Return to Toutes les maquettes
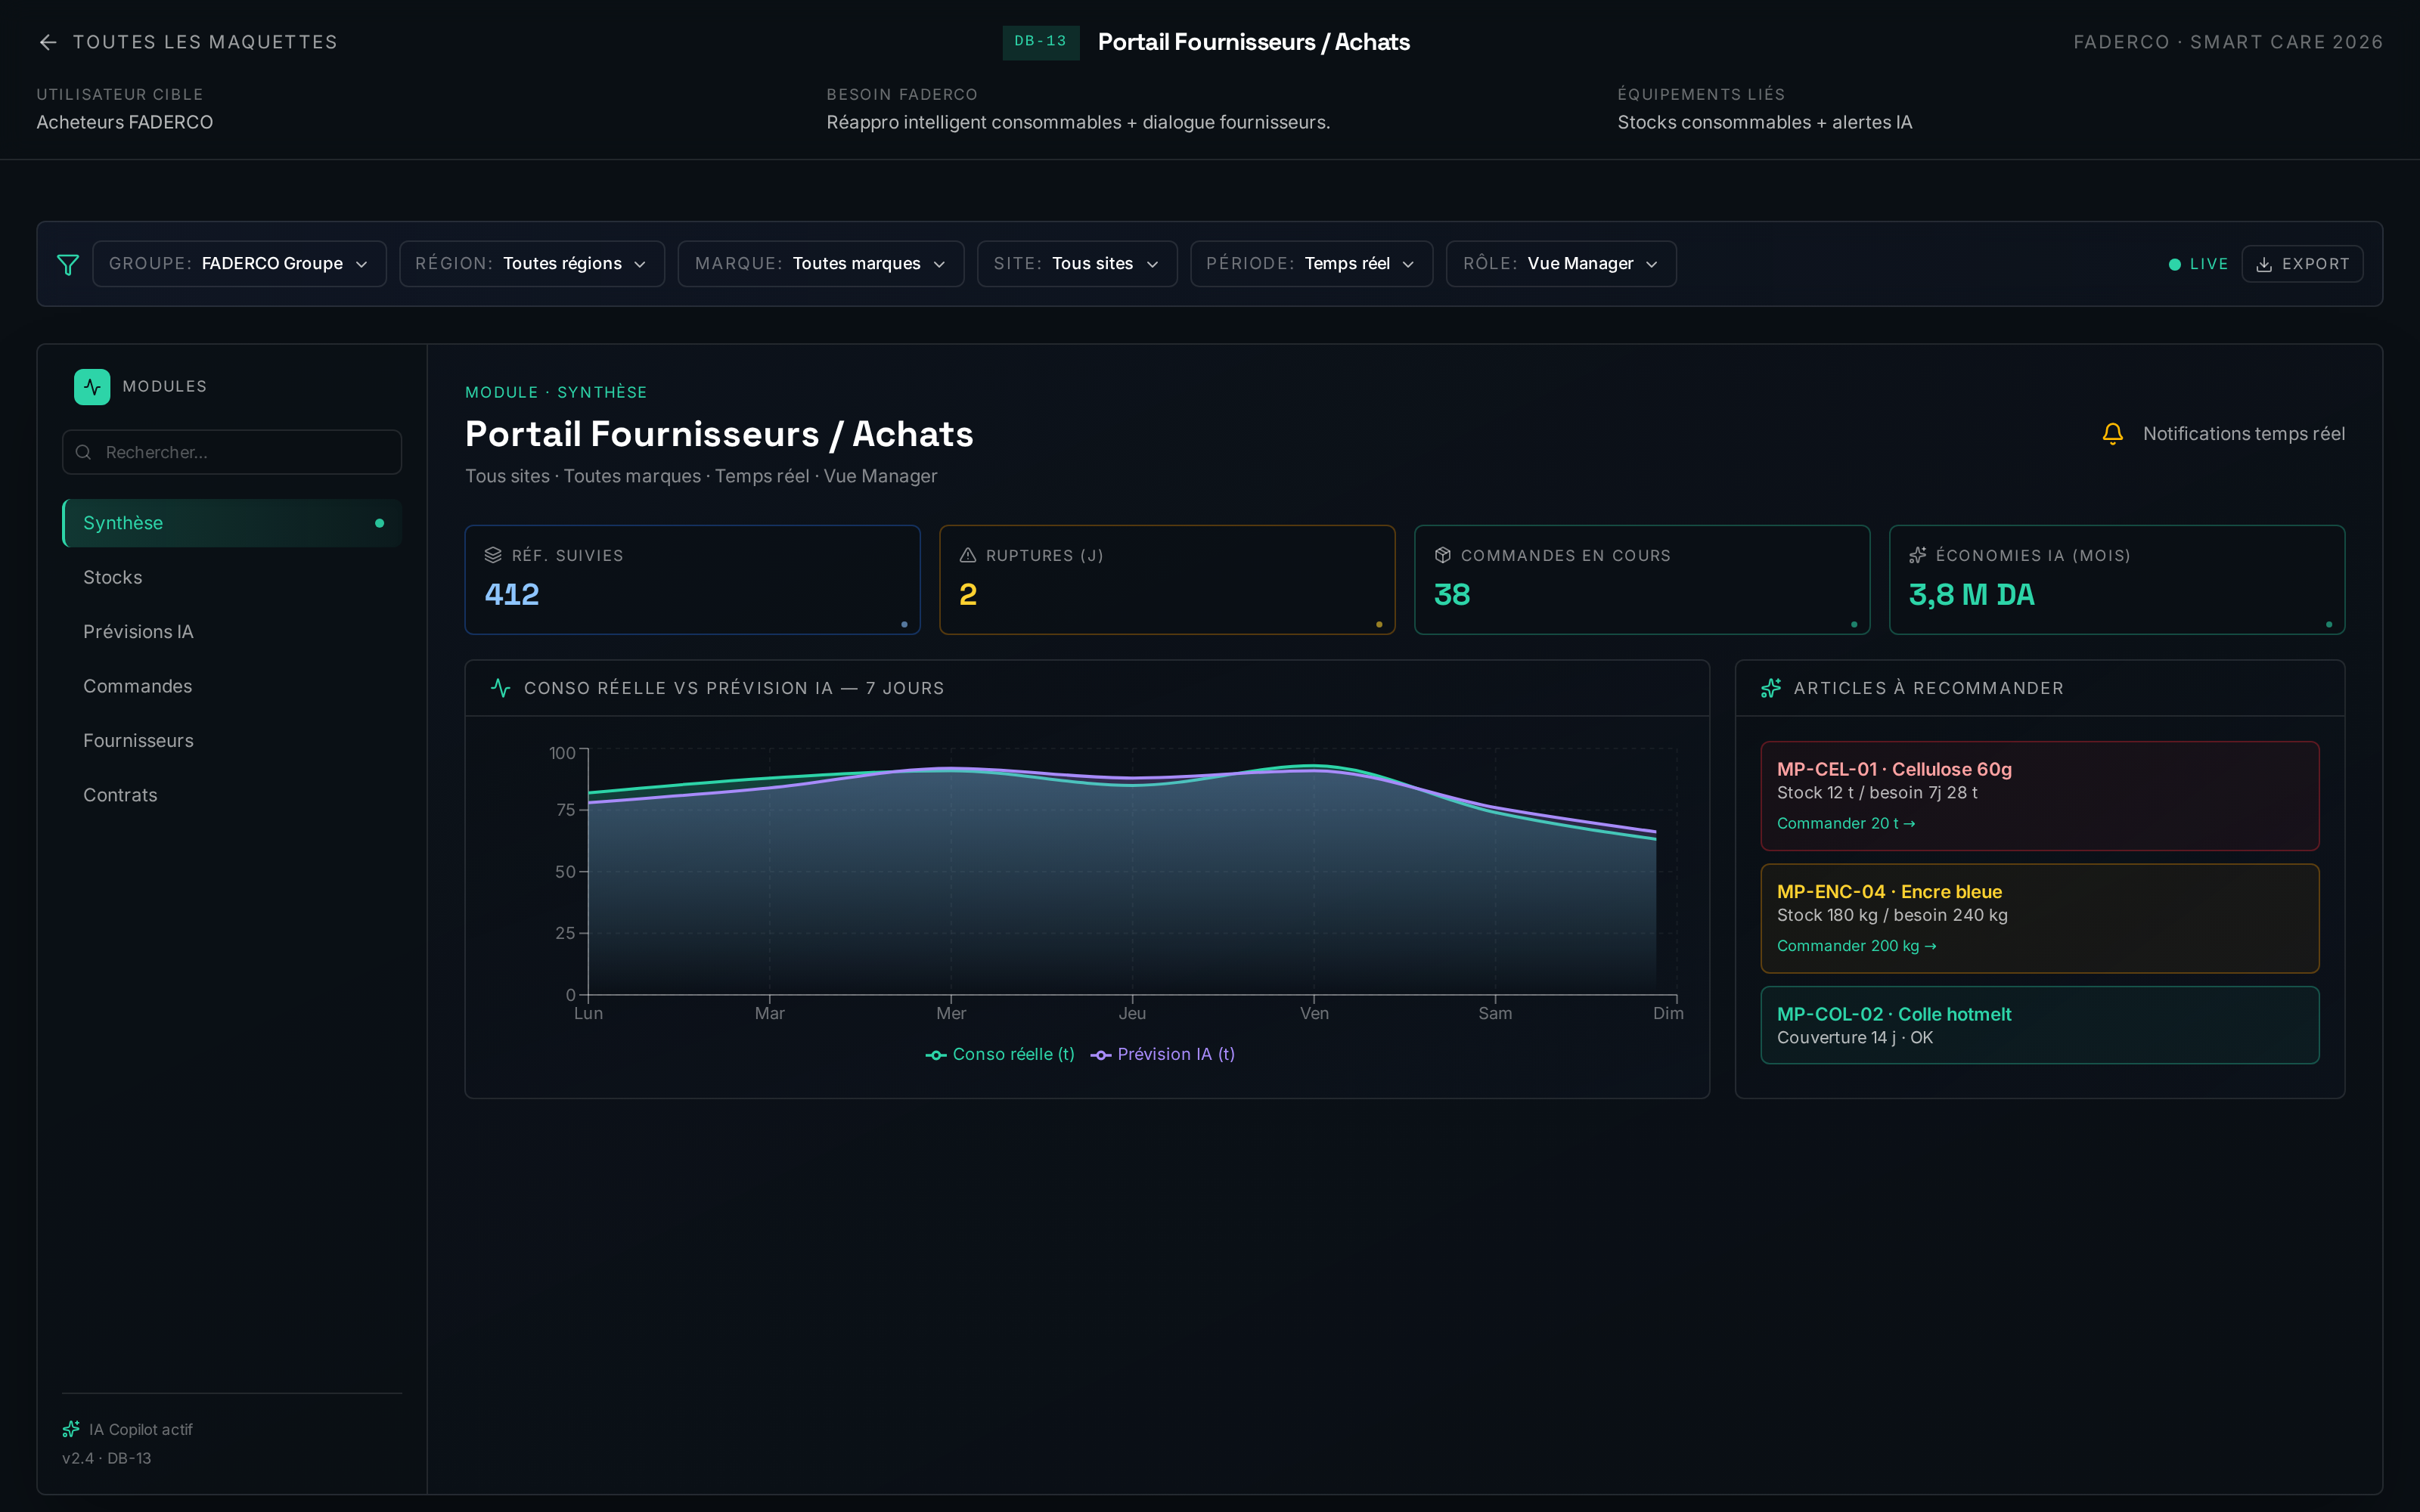This screenshot has width=2420, height=1512. pos(188,42)
